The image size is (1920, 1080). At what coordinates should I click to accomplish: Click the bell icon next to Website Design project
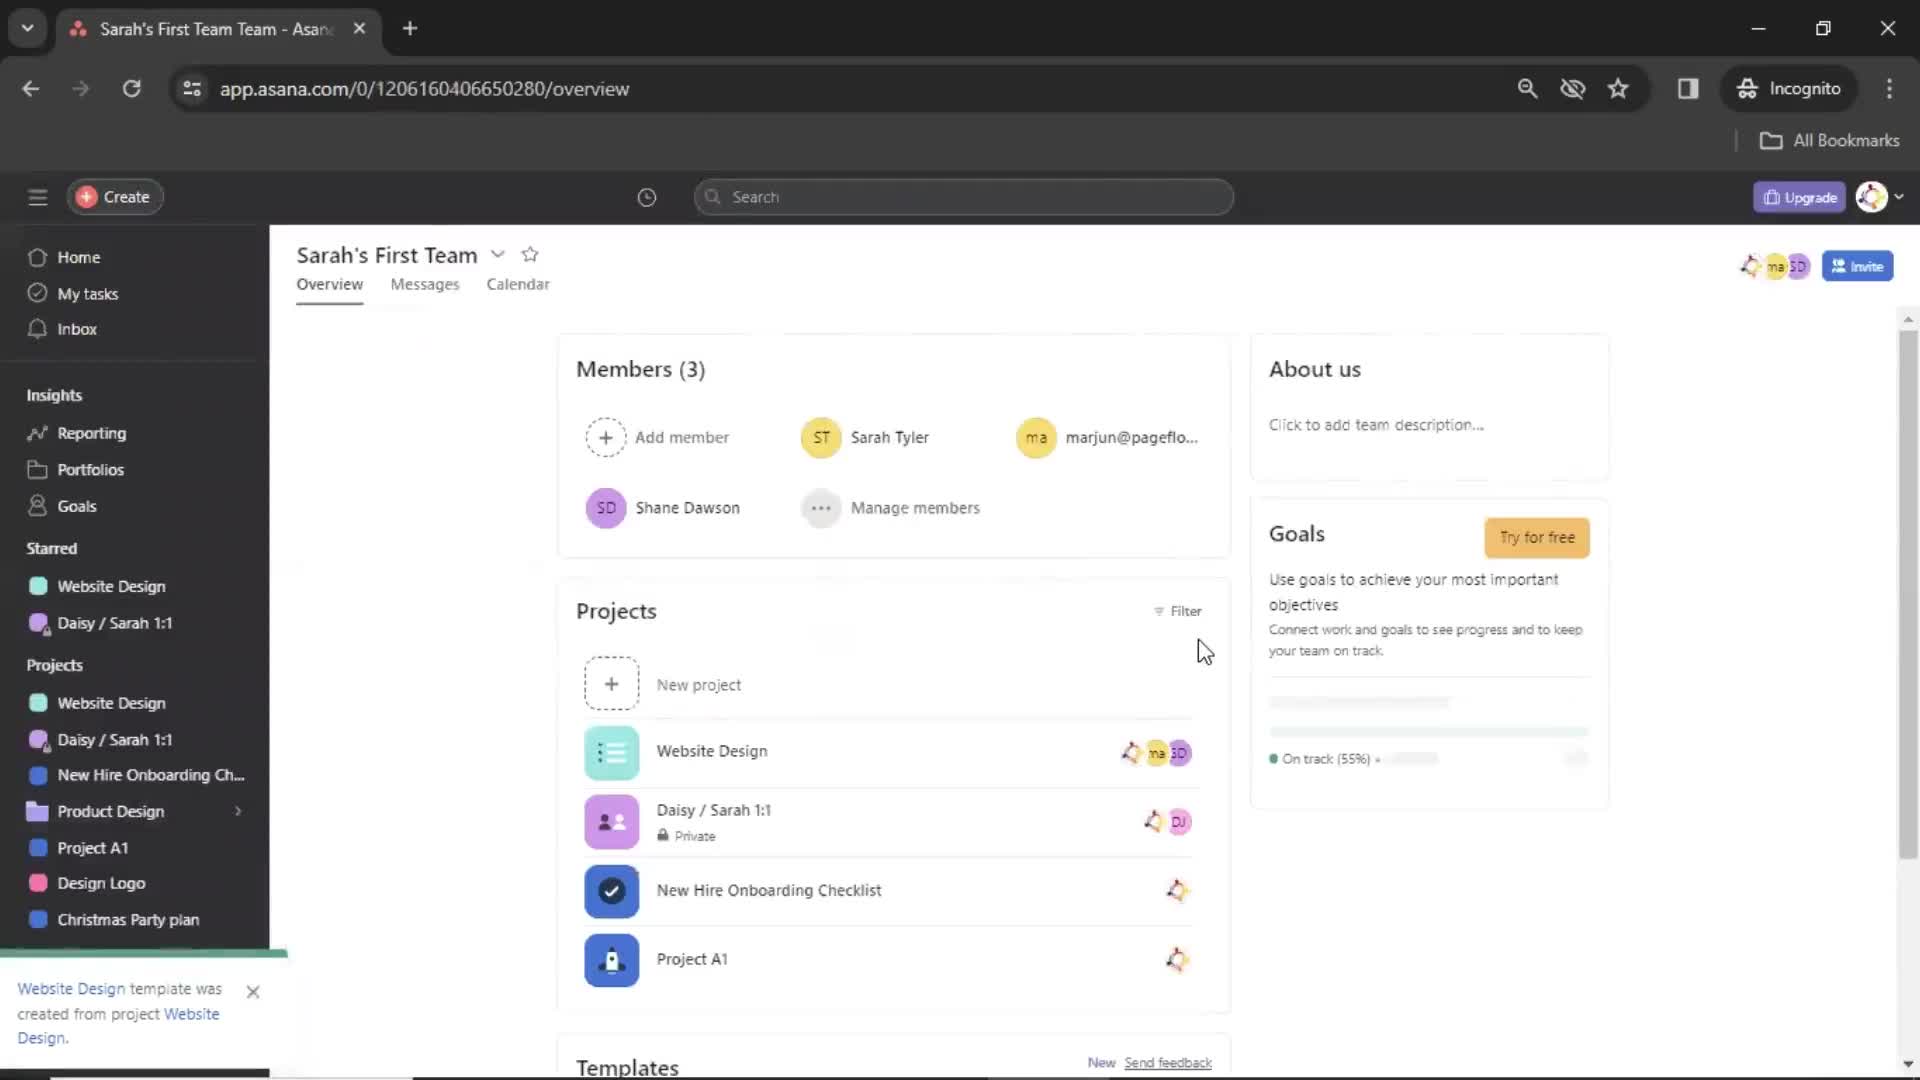pyautogui.click(x=1129, y=752)
